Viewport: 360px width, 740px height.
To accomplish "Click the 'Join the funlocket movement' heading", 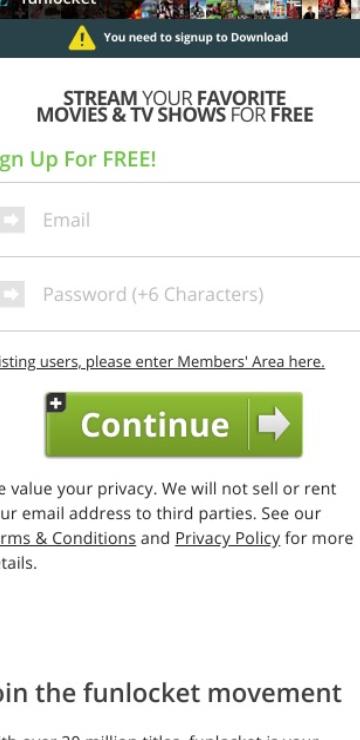I will click(170, 693).
